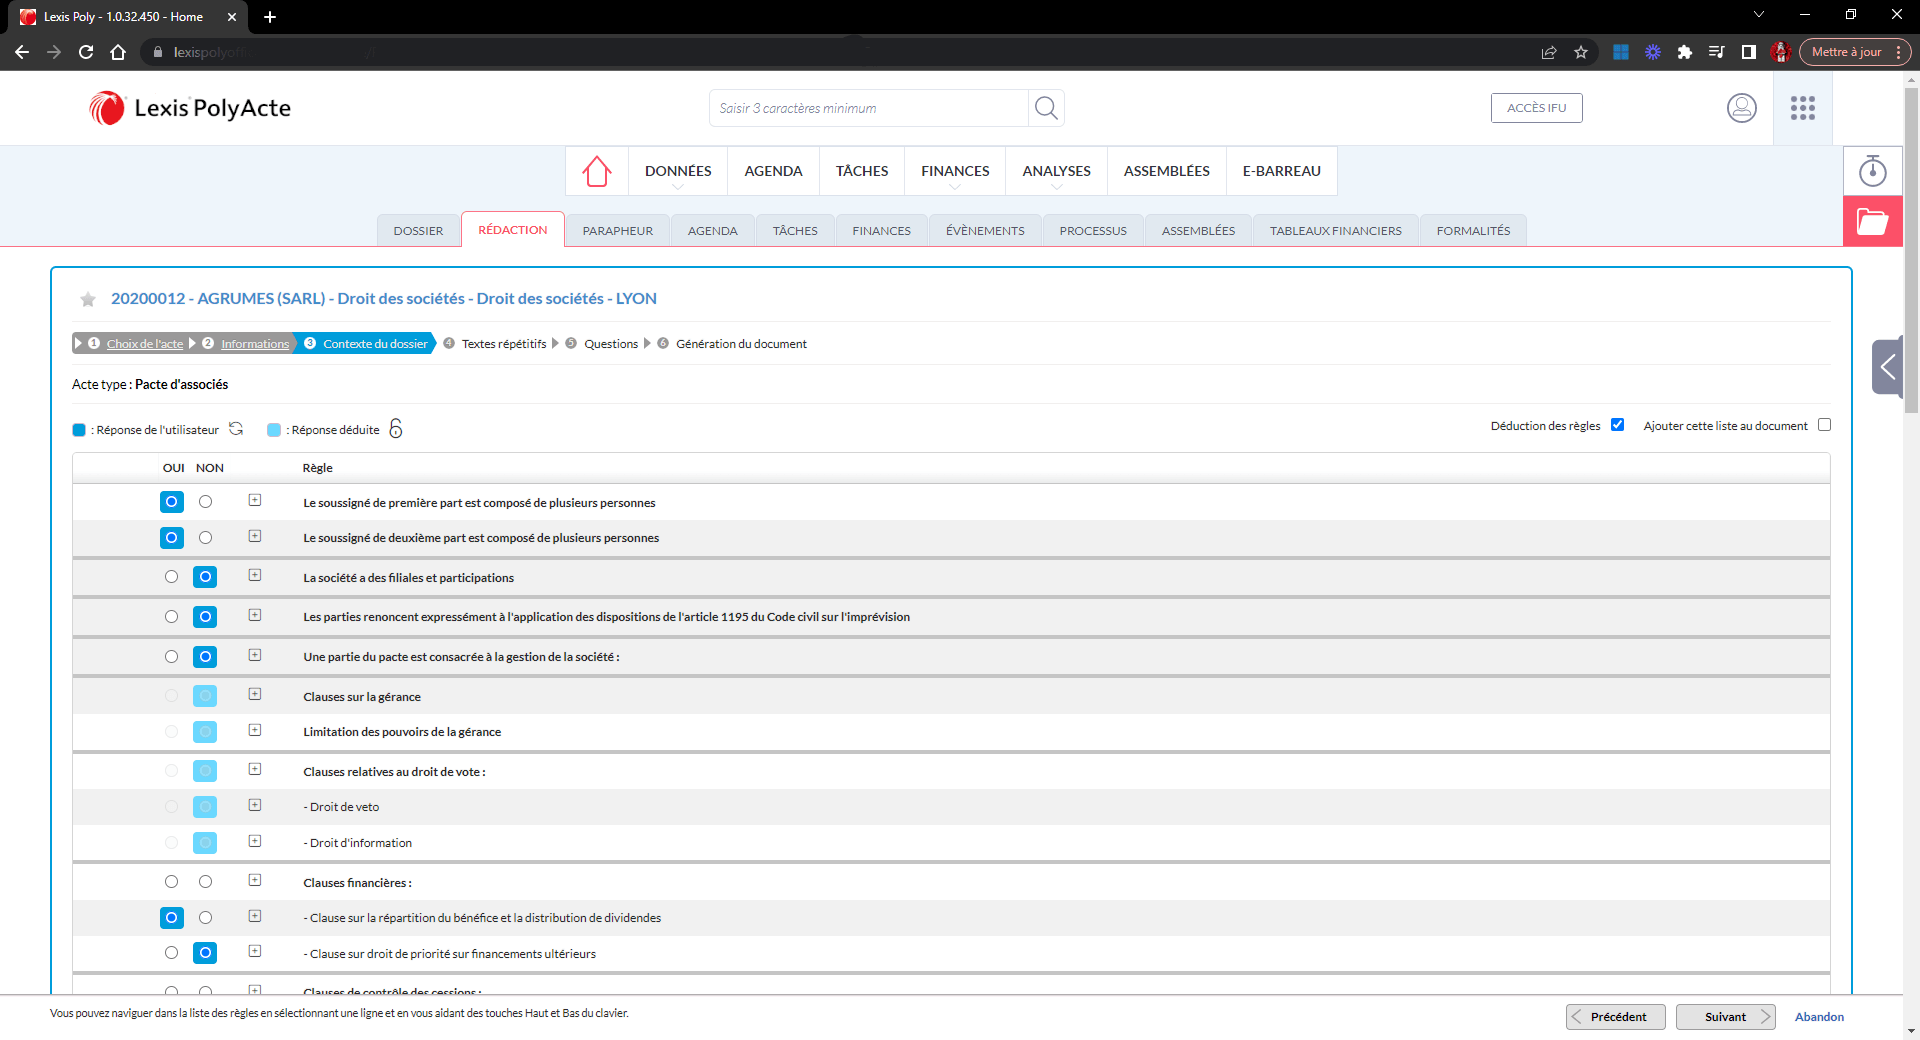Click the red home icon in navigation
The height and width of the screenshot is (1040, 1920).
click(x=597, y=171)
